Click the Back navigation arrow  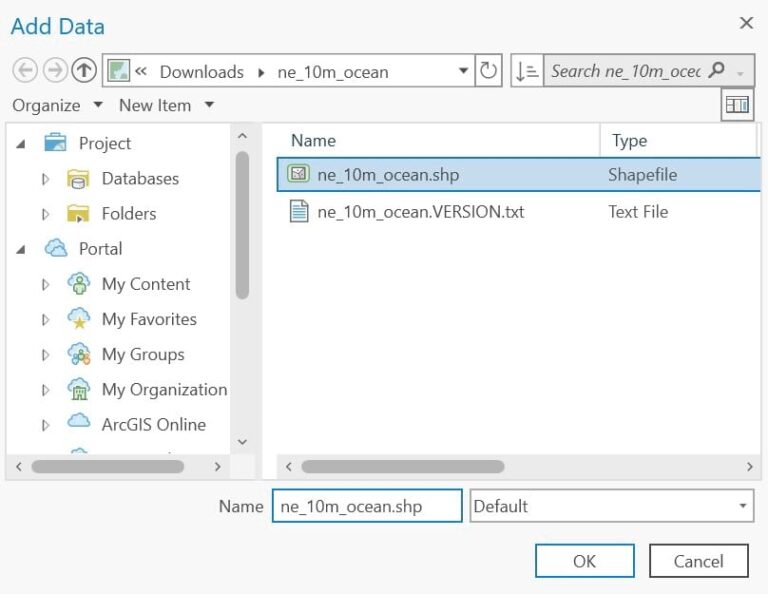(x=26, y=71)
